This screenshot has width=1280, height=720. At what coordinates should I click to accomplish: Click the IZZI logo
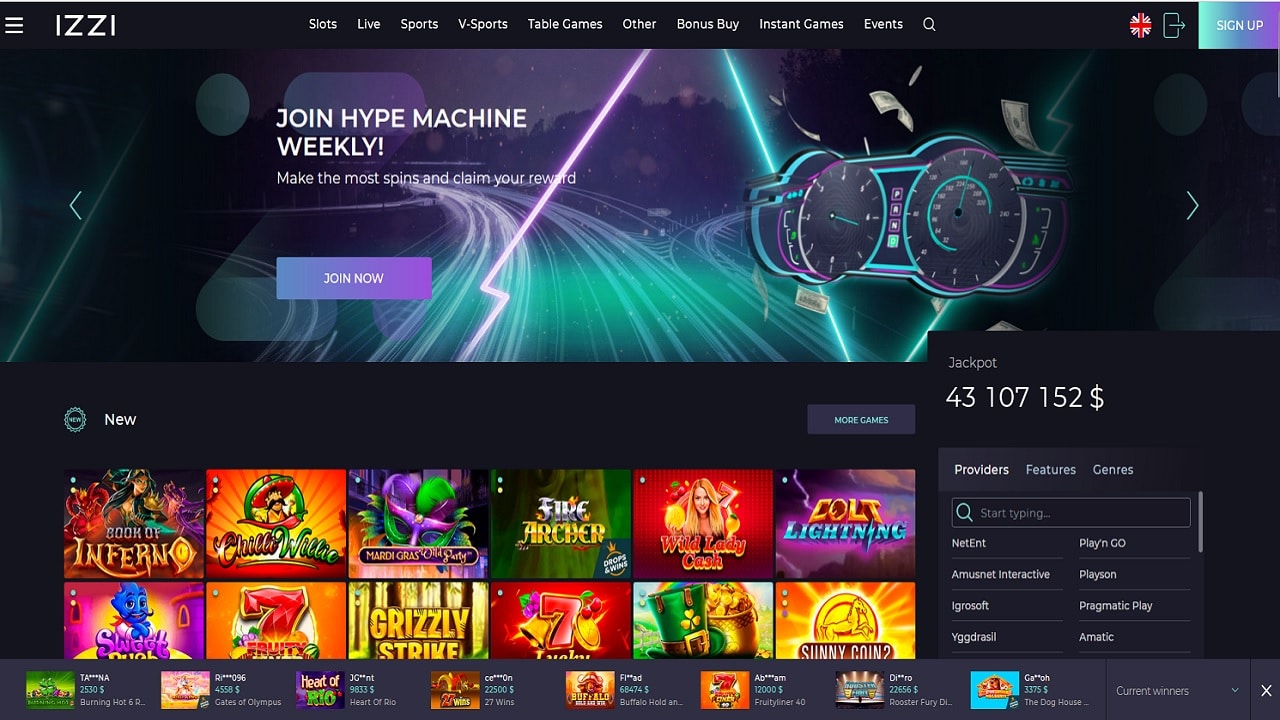pyautogui.click(x=86, y=25)
